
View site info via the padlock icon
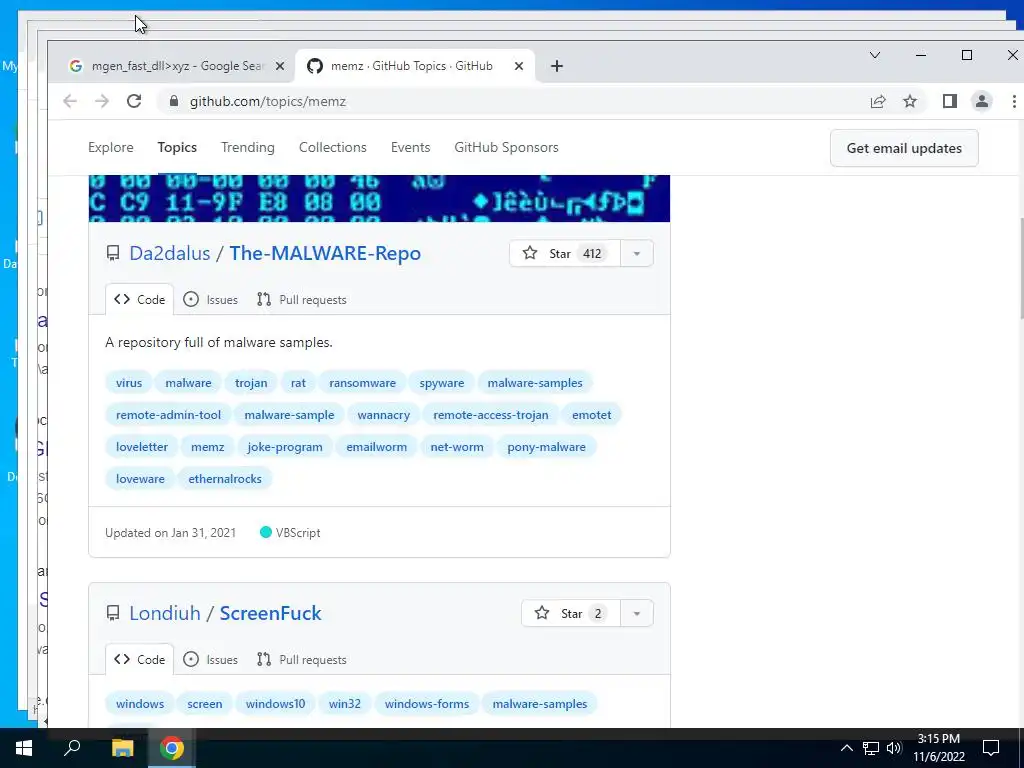[x=174, y=101]
